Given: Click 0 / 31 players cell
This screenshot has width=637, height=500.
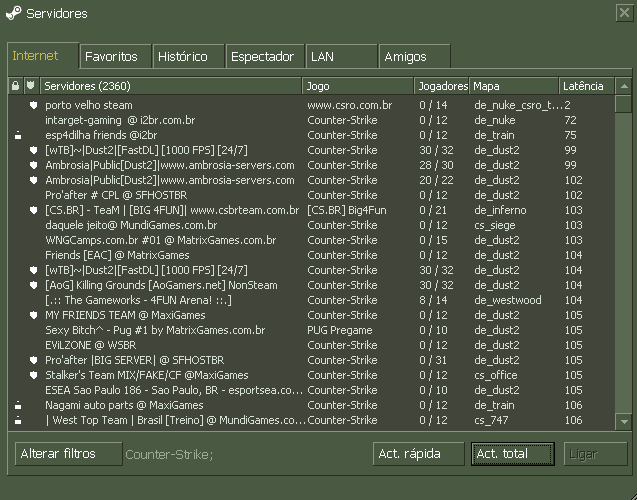Looking at the screenshot, I should coord(433,360).
